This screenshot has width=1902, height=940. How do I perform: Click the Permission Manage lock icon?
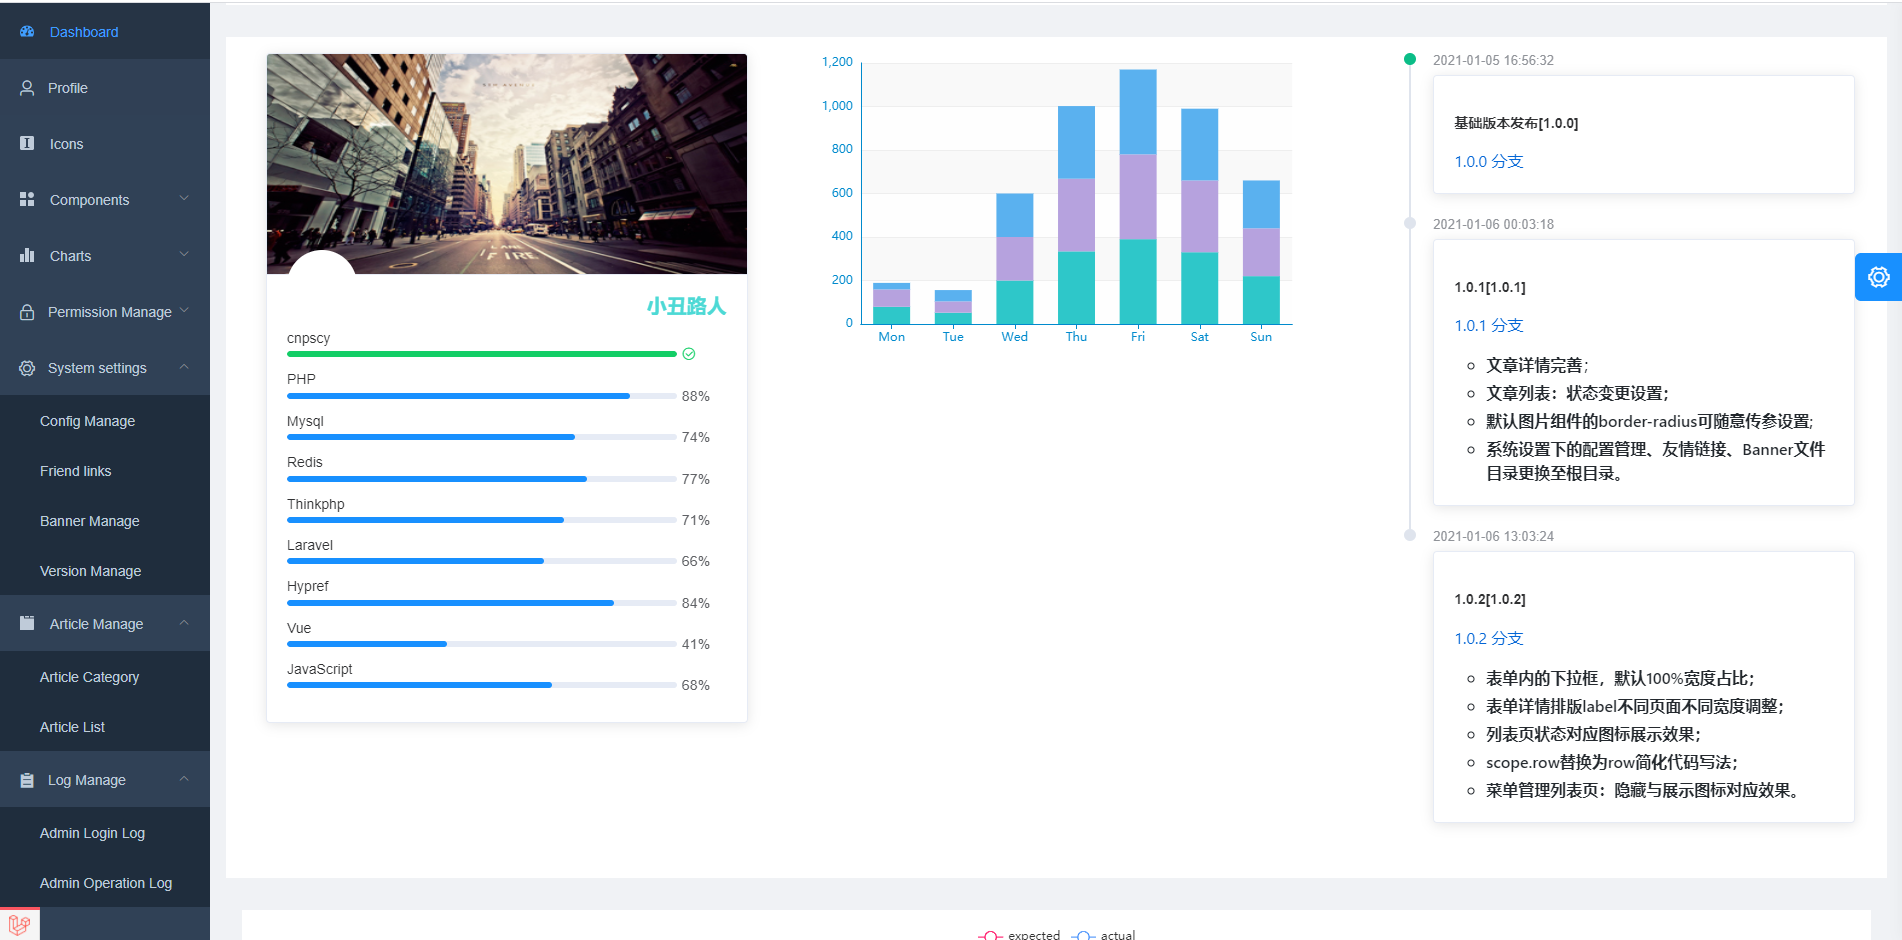coord(27,312)
